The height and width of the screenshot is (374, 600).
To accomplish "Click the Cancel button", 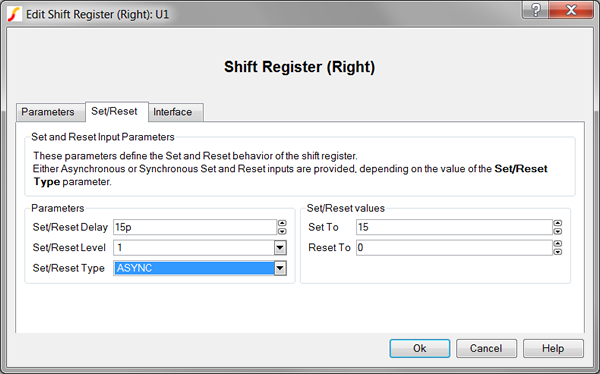I will tap(486, 348).
